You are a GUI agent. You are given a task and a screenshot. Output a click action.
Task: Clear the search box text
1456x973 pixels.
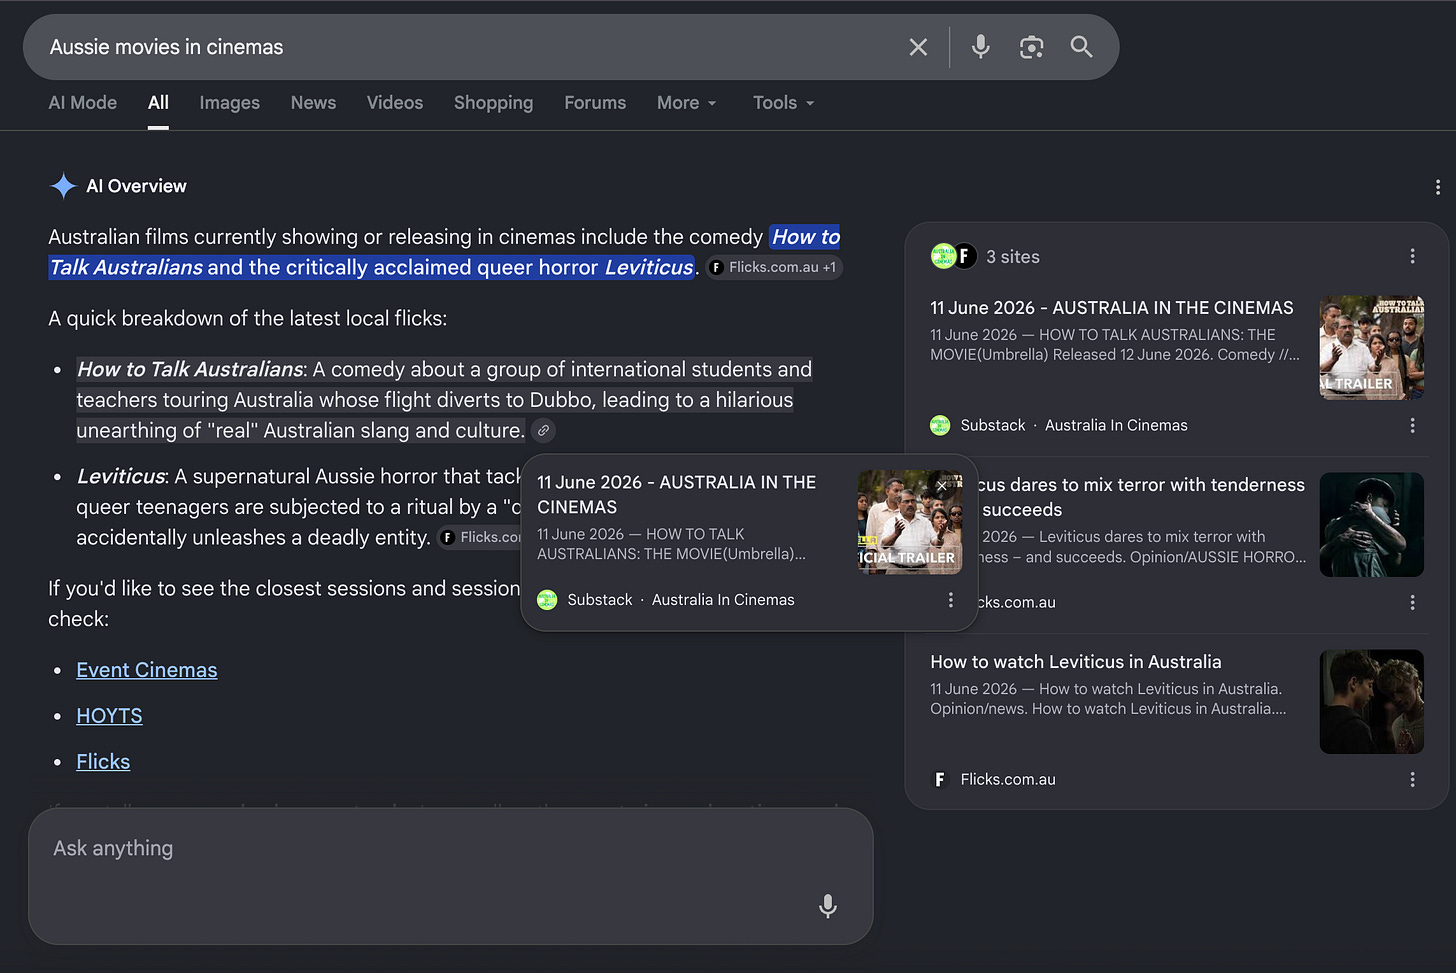(918, 47)
